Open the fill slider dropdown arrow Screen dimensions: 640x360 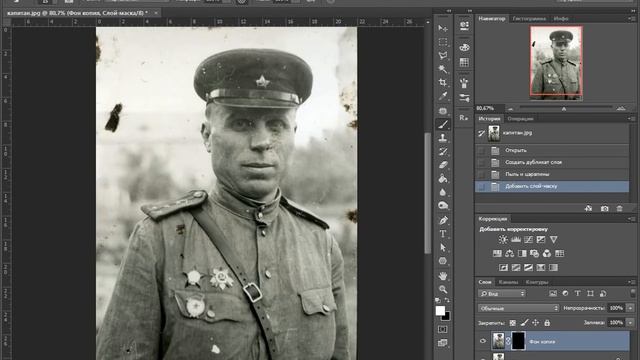pyautogui.click(x=630, y=323)
